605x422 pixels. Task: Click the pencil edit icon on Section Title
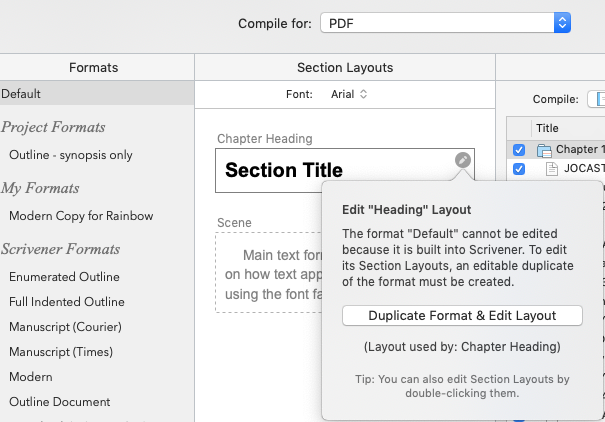point(463,160)
